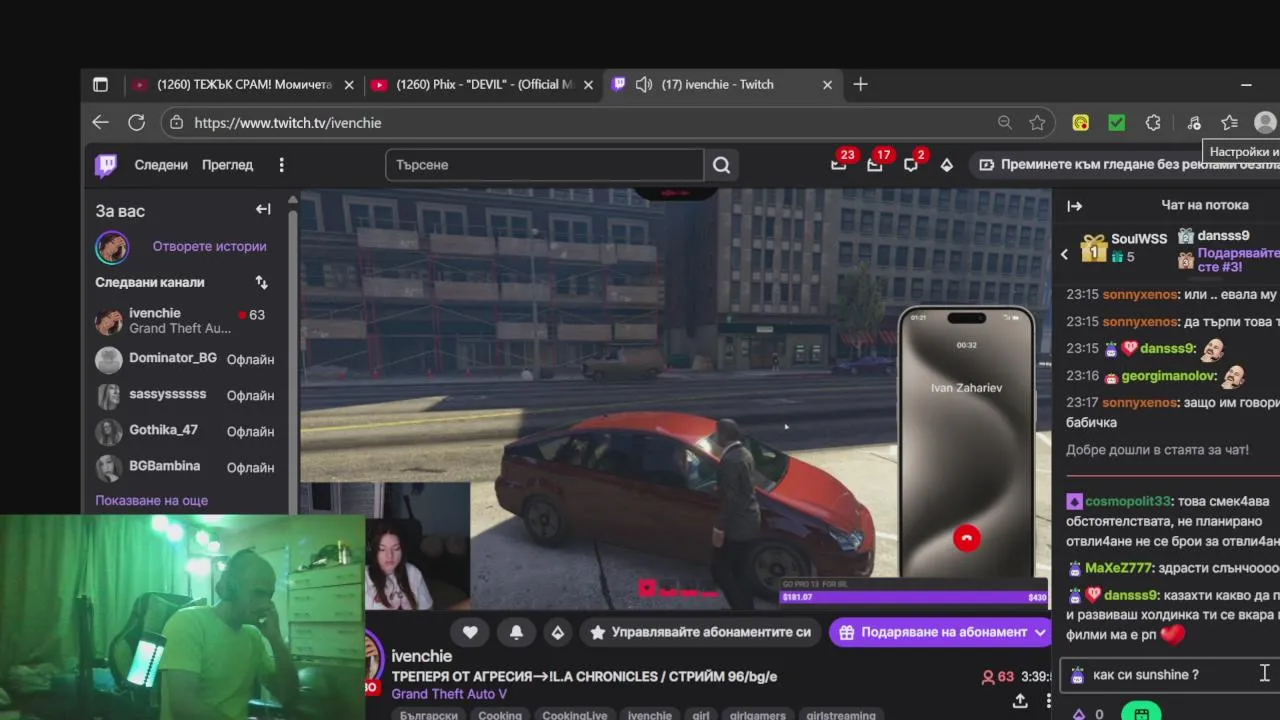Reload the Twitch page
This screenshot has height=720, width=1280.
coord(137,122)
